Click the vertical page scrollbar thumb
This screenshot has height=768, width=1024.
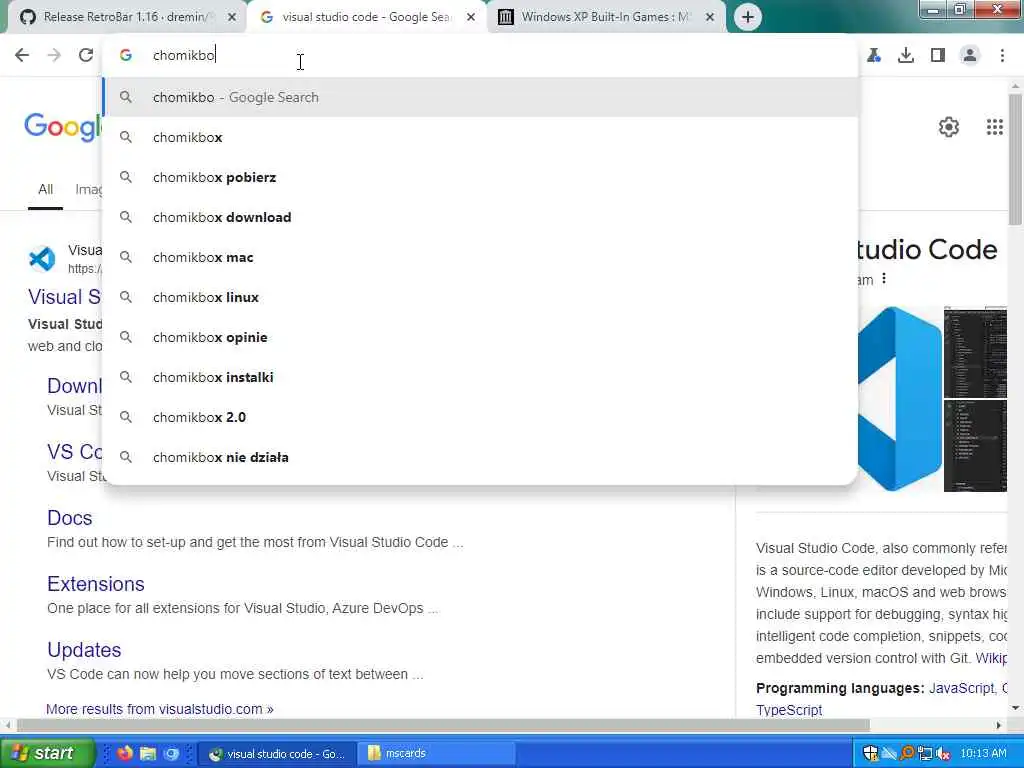(x=1015, y=160)
